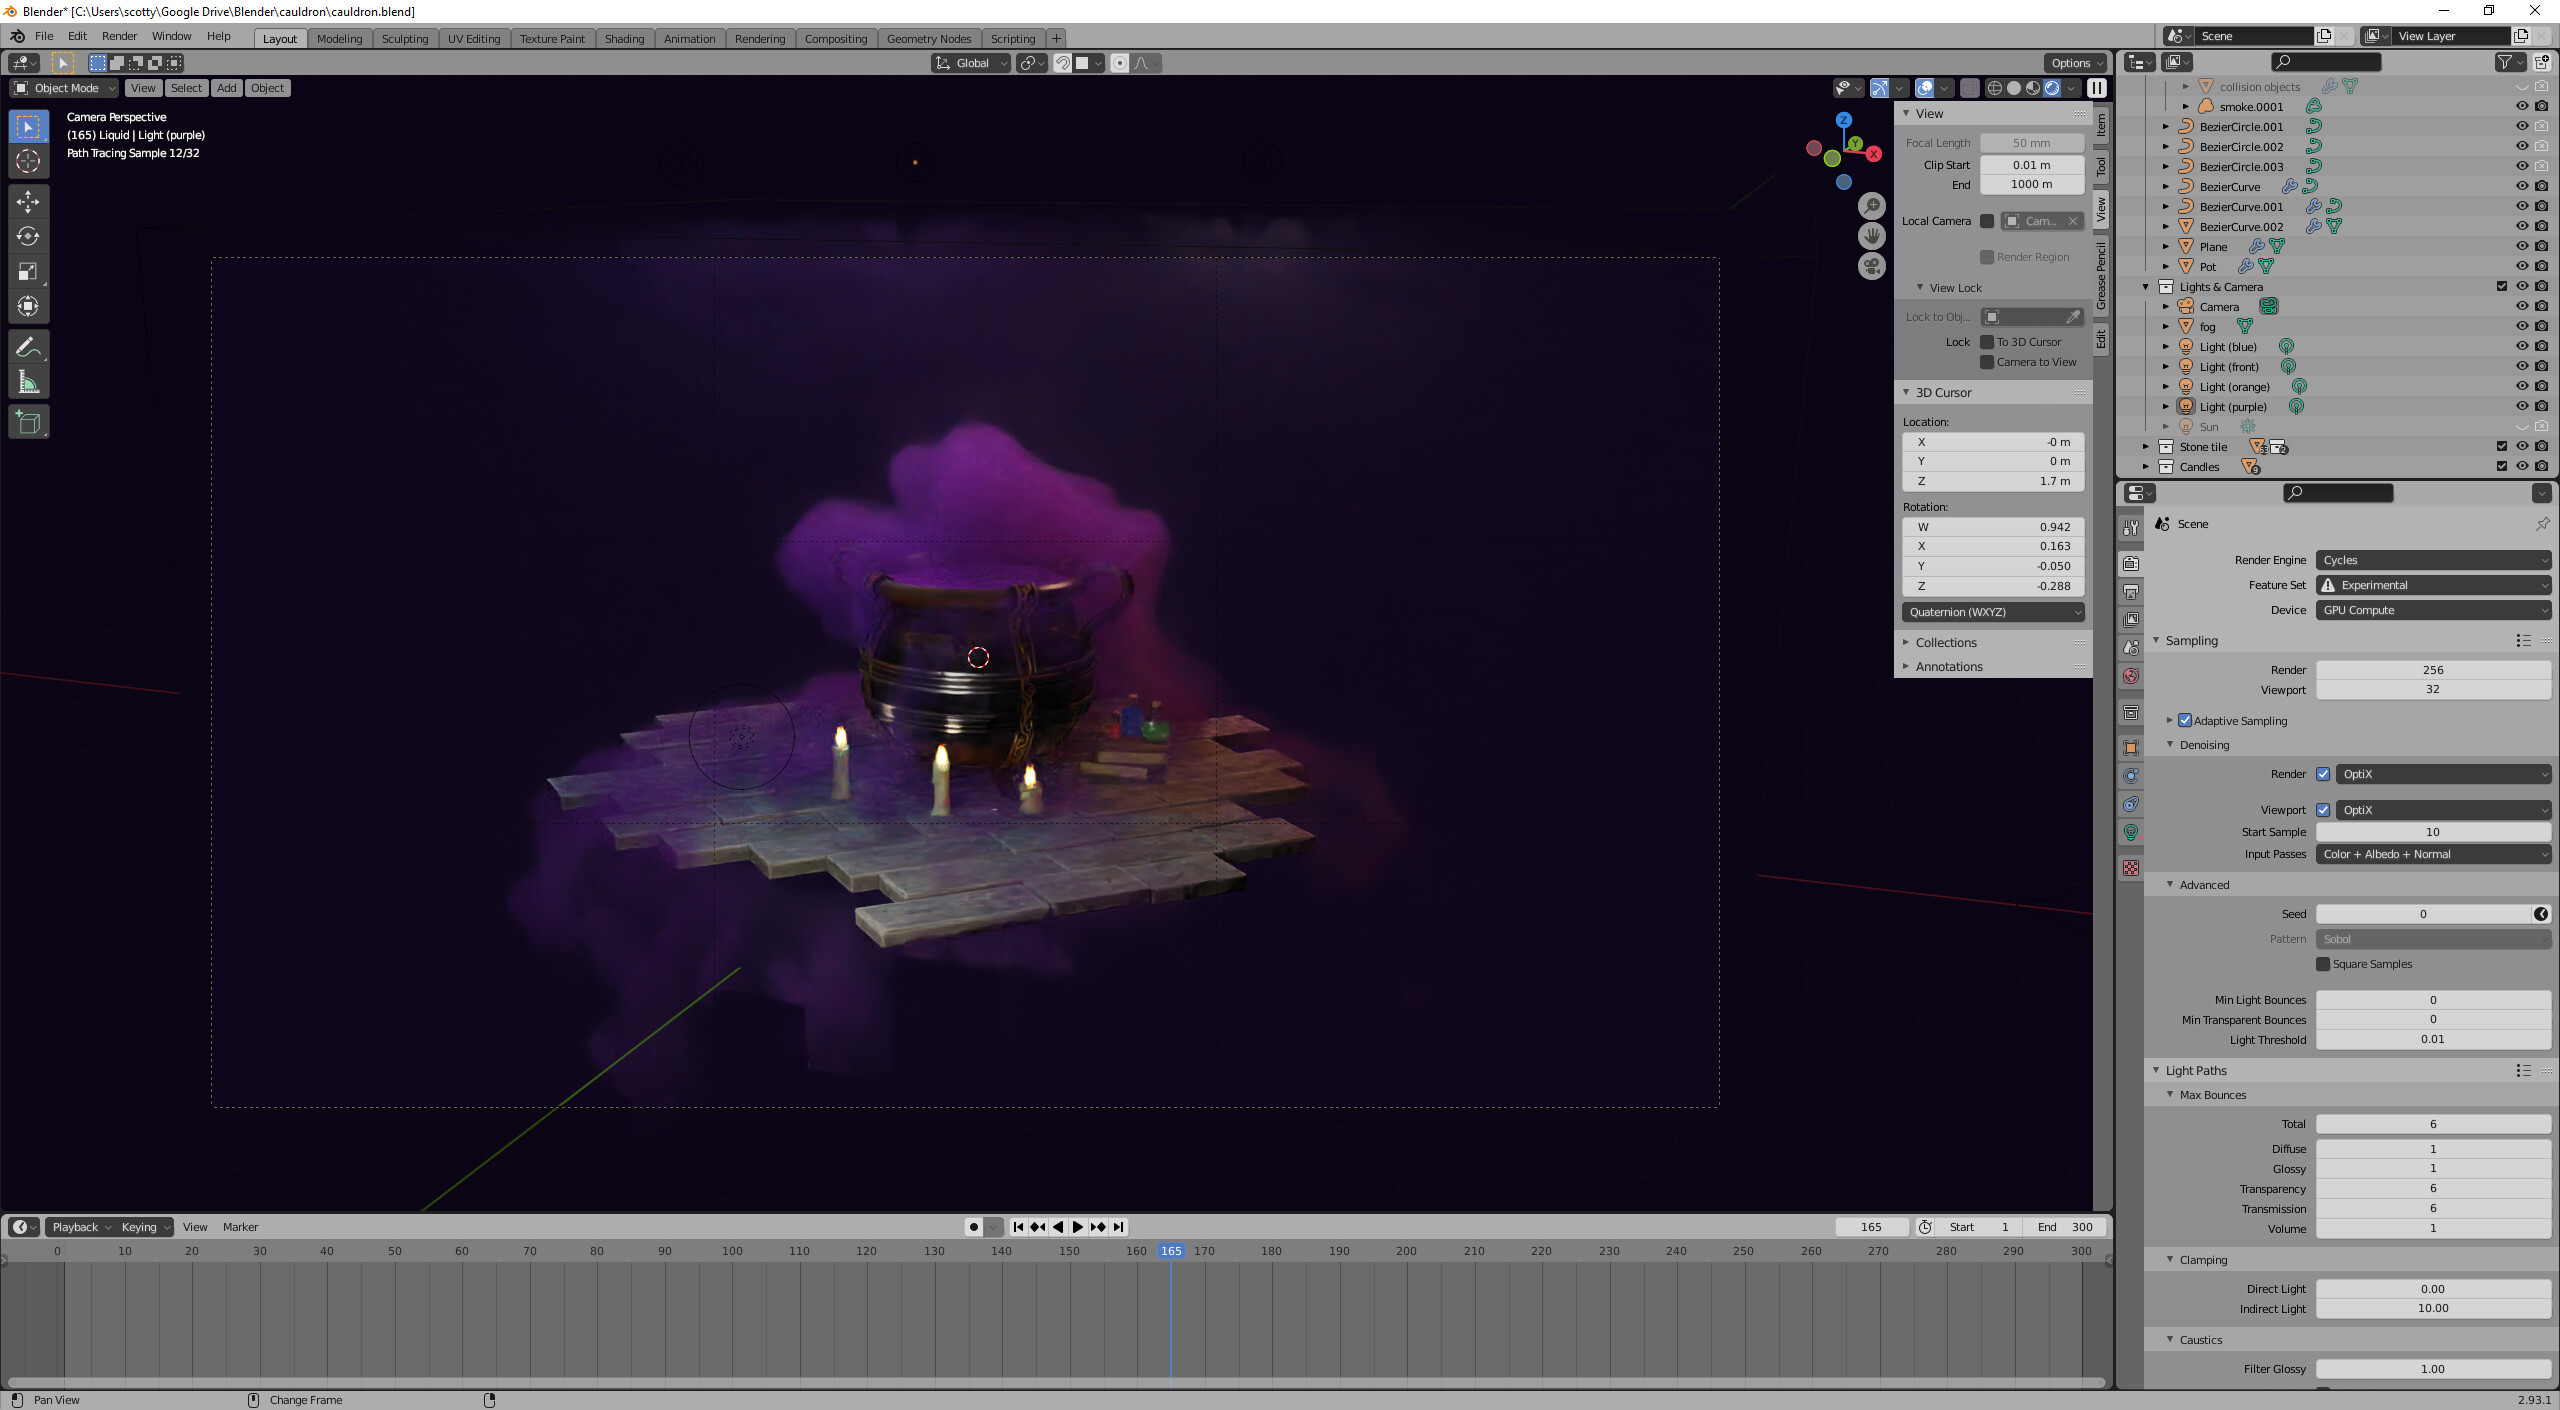The height and width of the screenshot is (1410, 2560).
Task: Click the pan view hand gizmo
Action: (1871, 236)
